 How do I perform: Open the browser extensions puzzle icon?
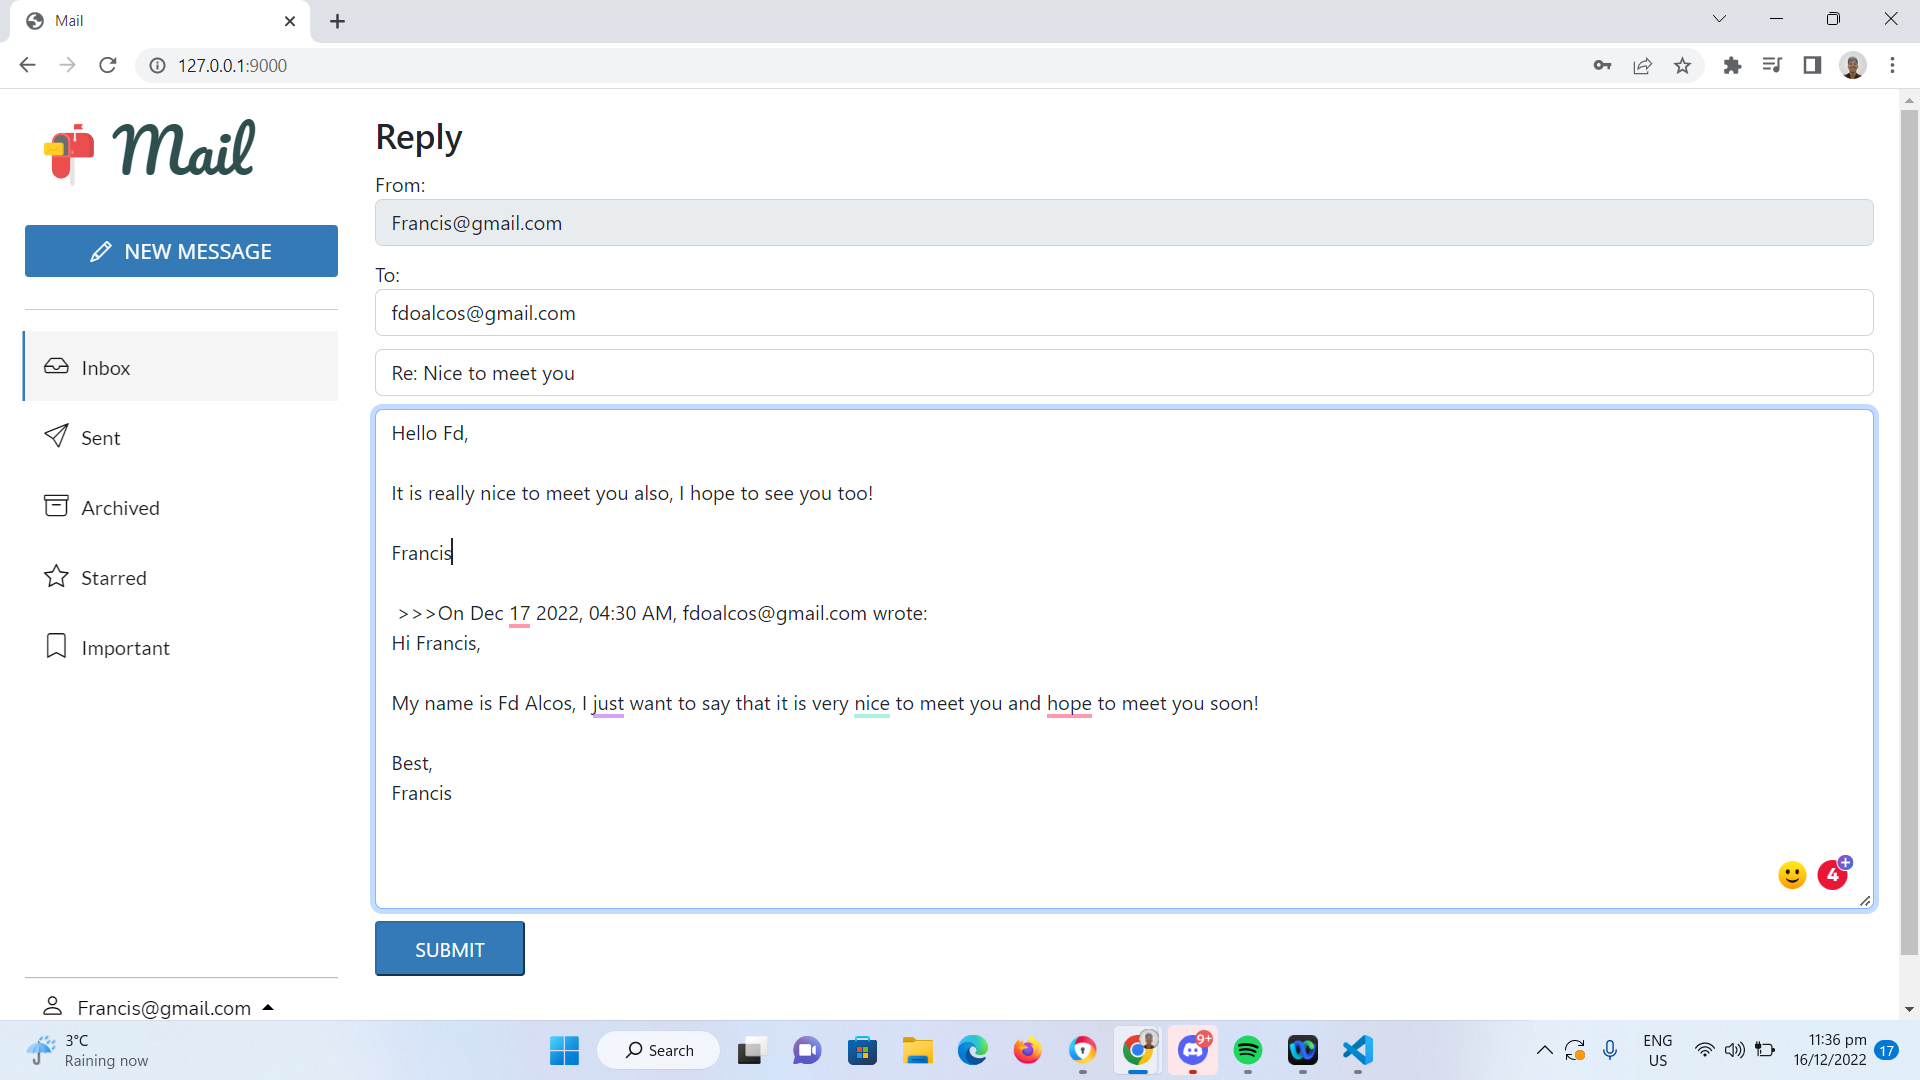tap(1732, 66)
